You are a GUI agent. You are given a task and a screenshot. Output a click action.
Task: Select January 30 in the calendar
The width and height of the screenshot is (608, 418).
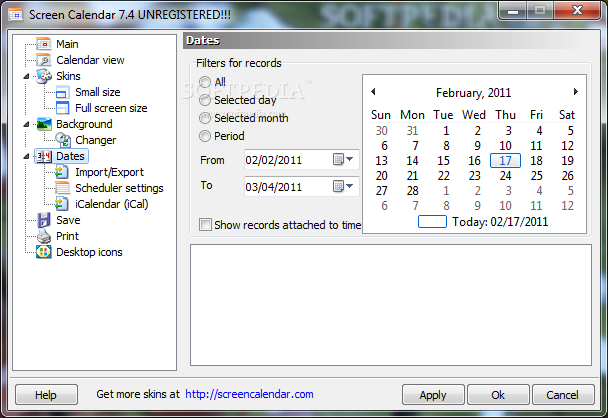click(382, 131)
